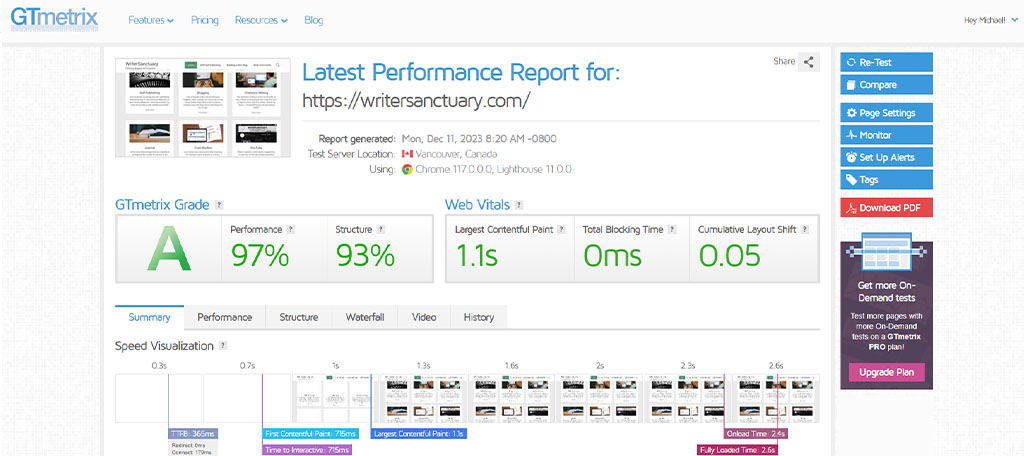This screenshot has height=456, width=1024.
Task: Click the https://writersanctuary.com/ URL text
Action: [x=417, y=101]
